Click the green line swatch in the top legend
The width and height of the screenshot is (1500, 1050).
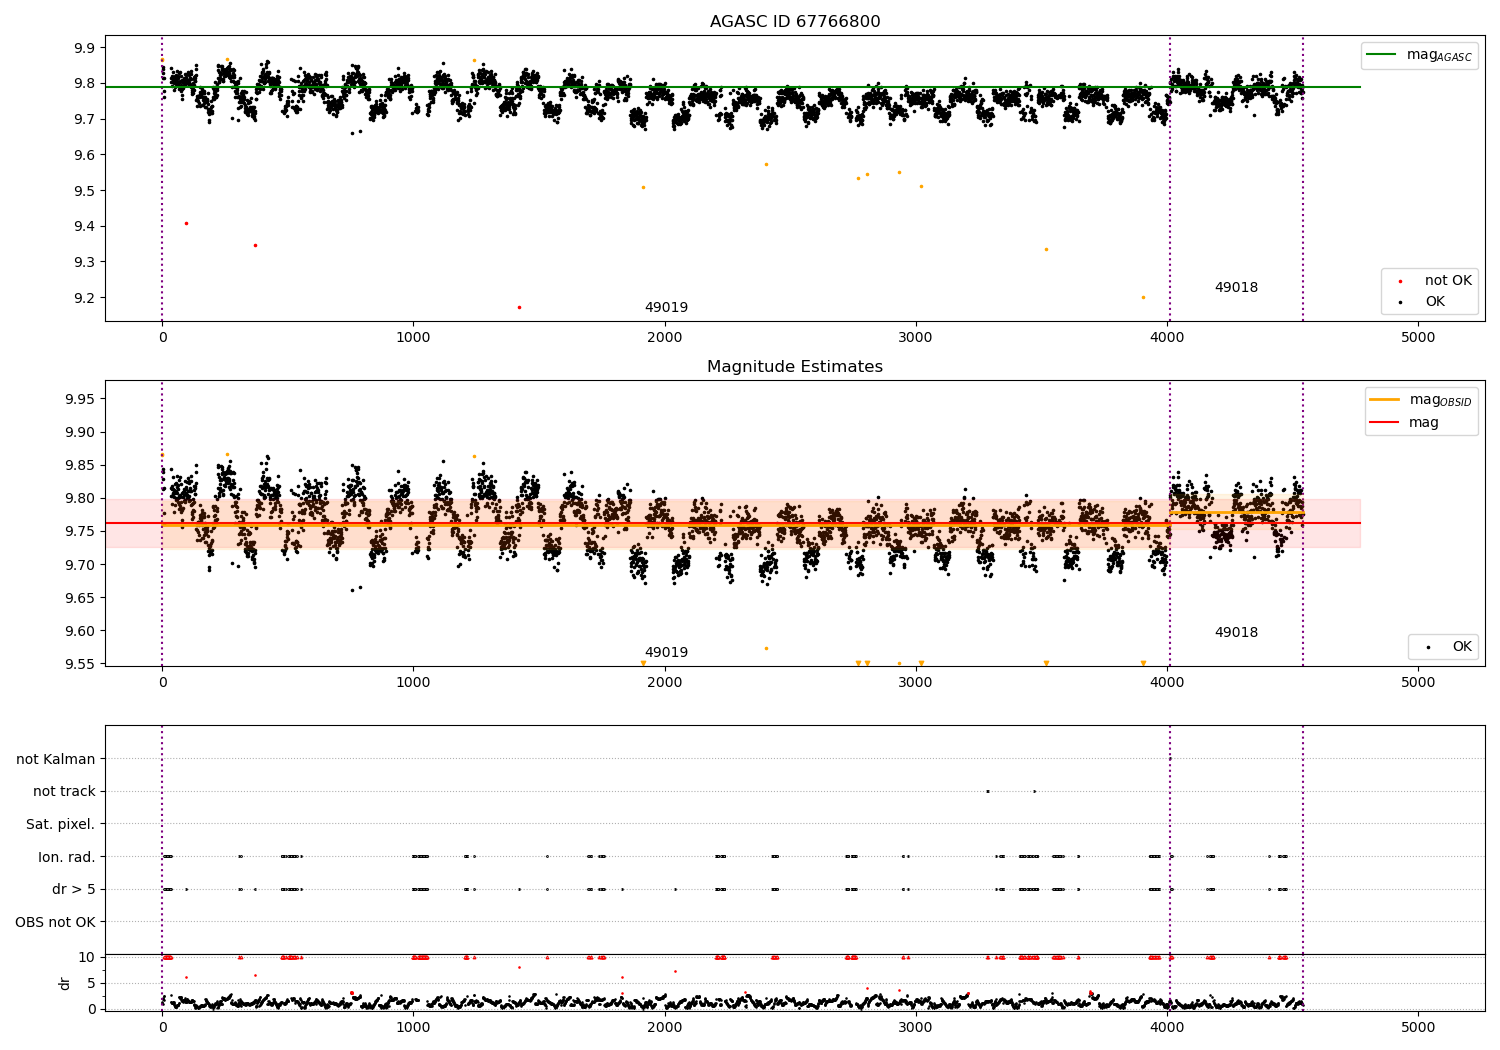[1382, 55]
